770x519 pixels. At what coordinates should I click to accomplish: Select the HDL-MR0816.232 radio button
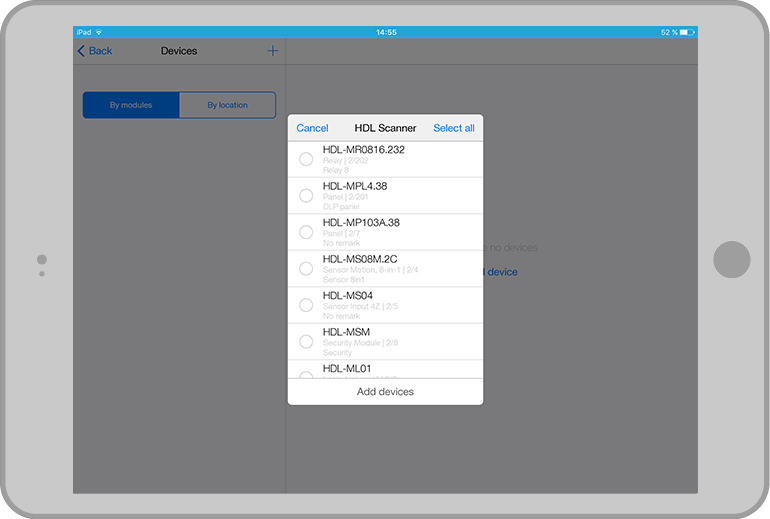(306, 159)
